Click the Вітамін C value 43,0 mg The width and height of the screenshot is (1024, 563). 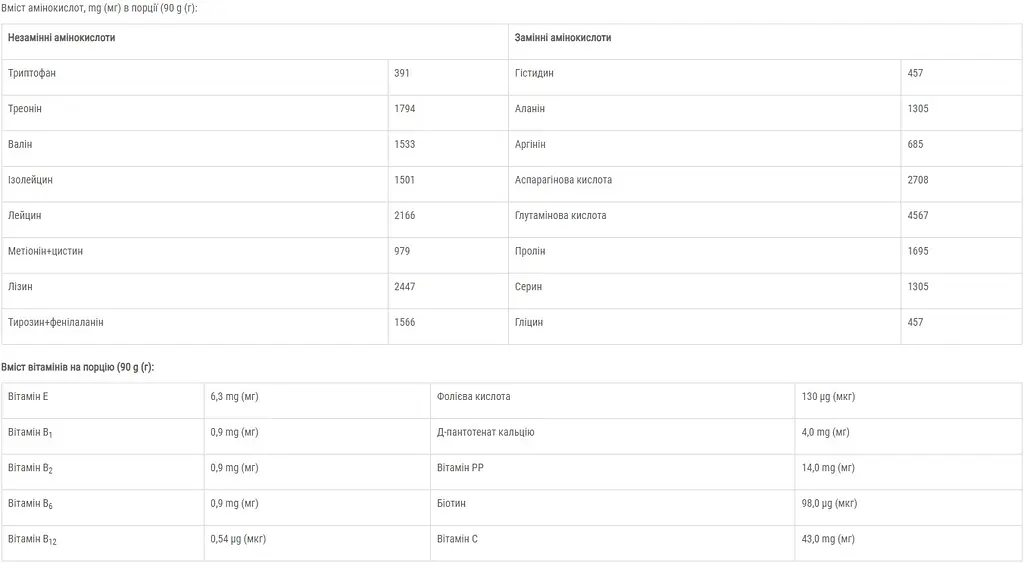[x=828, y=540]
